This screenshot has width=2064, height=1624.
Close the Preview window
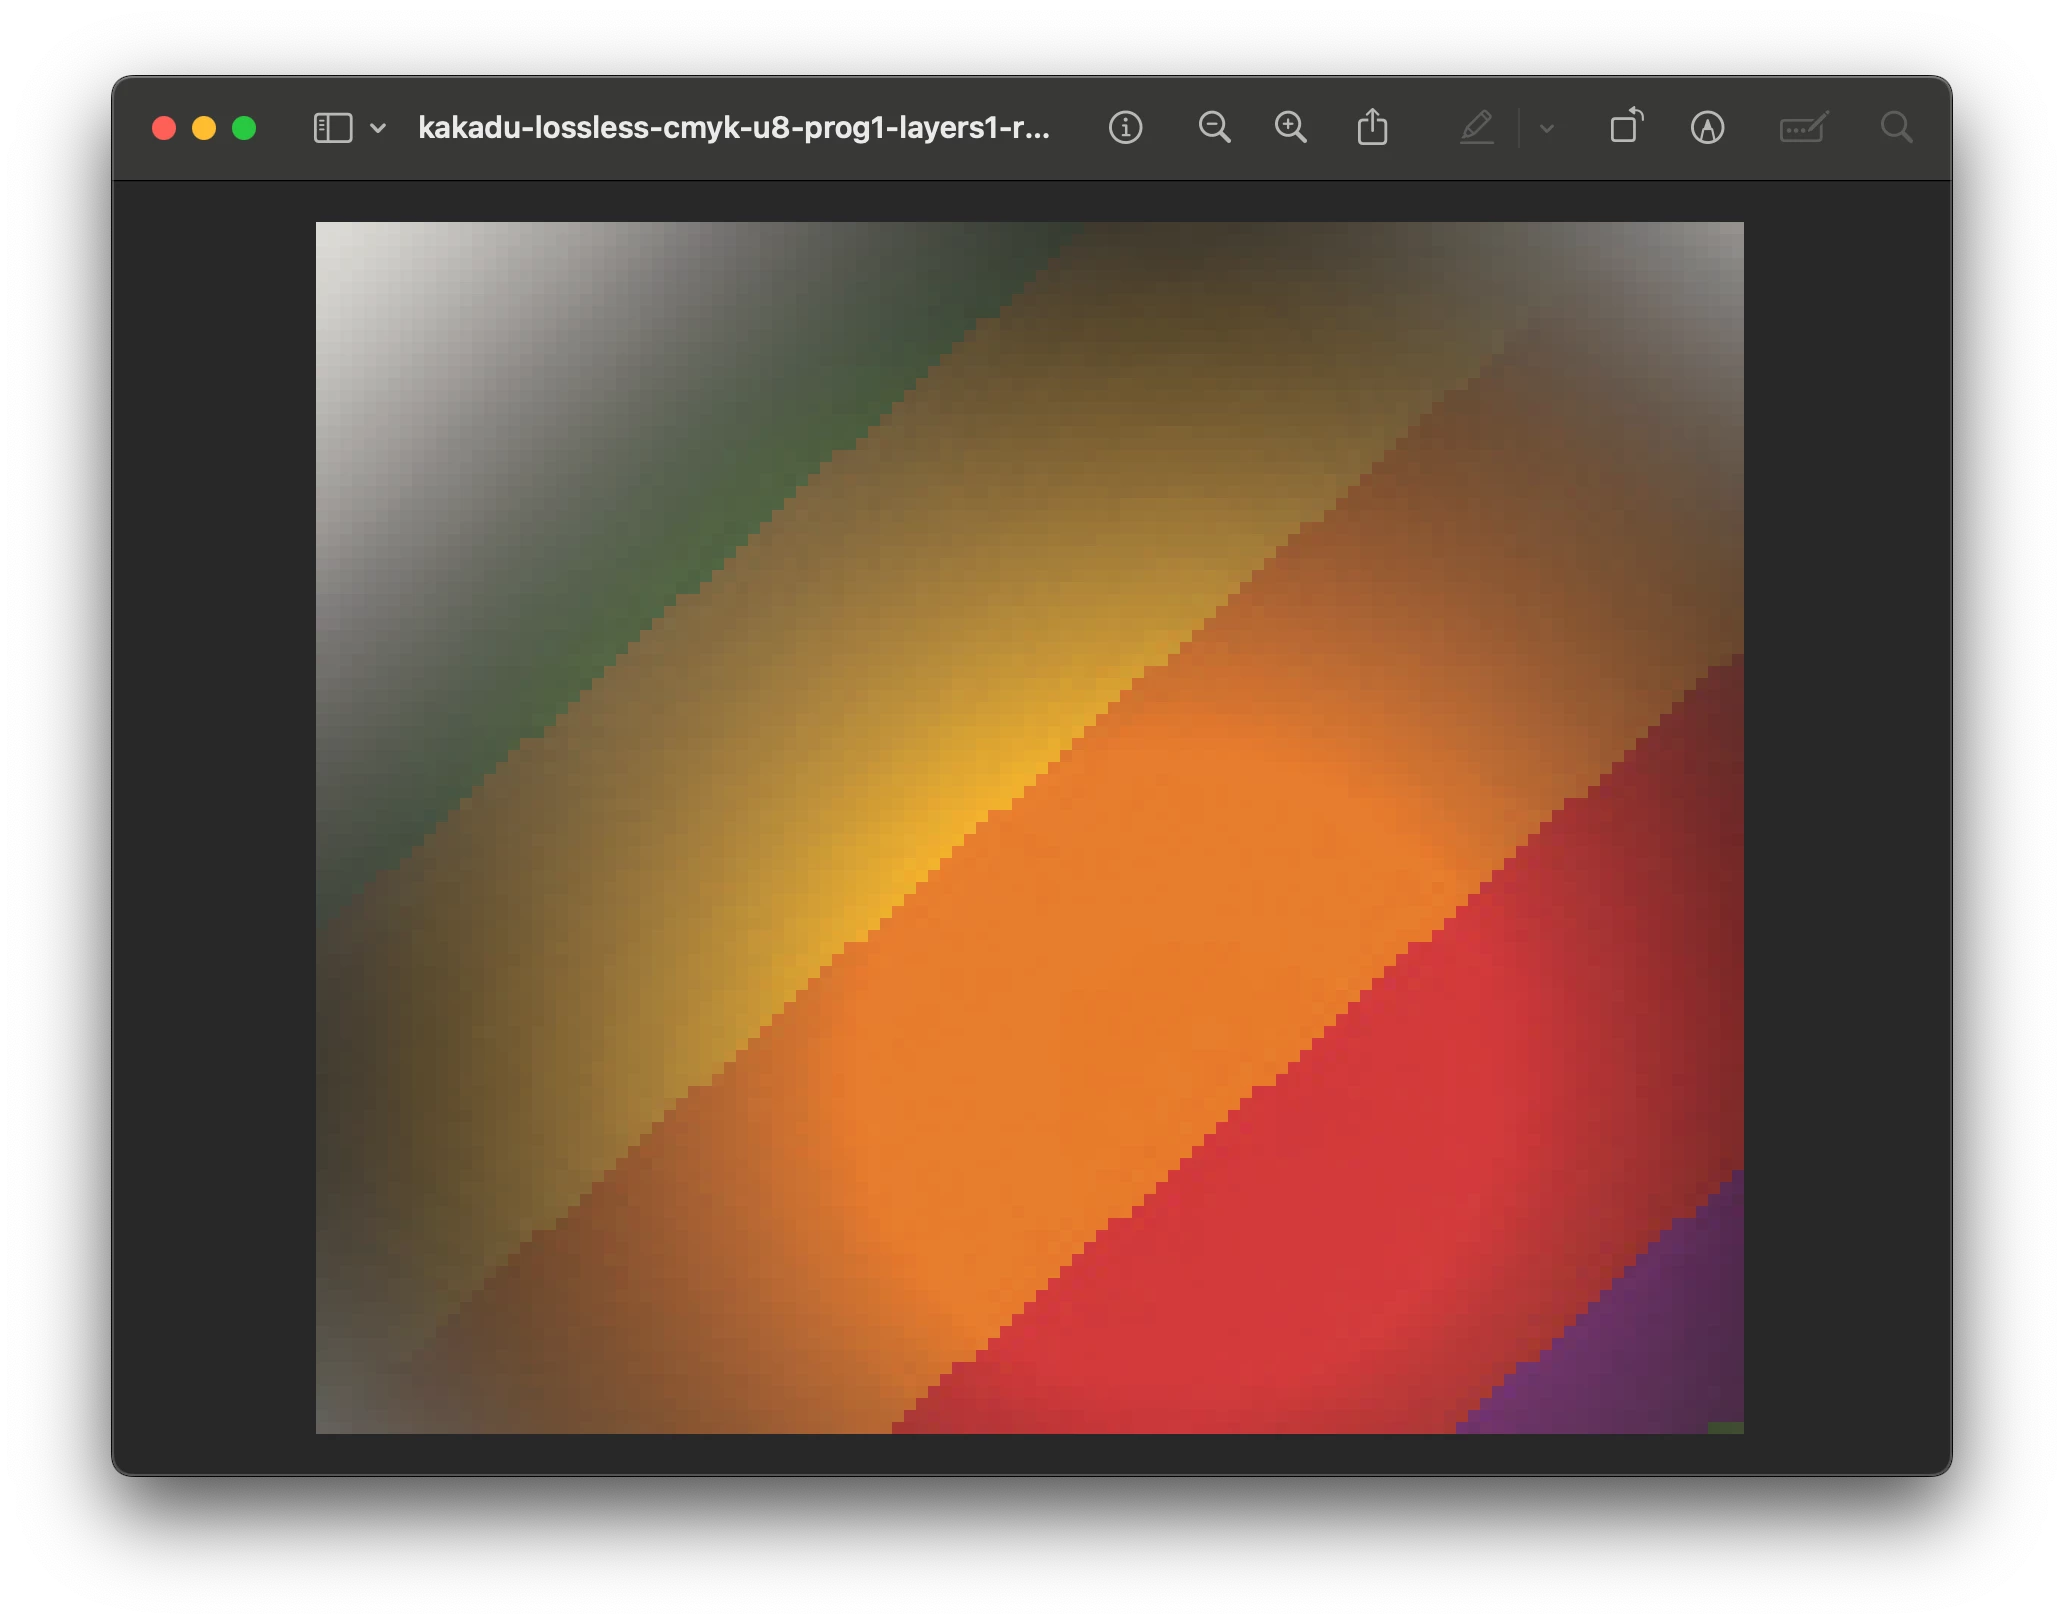164,128
